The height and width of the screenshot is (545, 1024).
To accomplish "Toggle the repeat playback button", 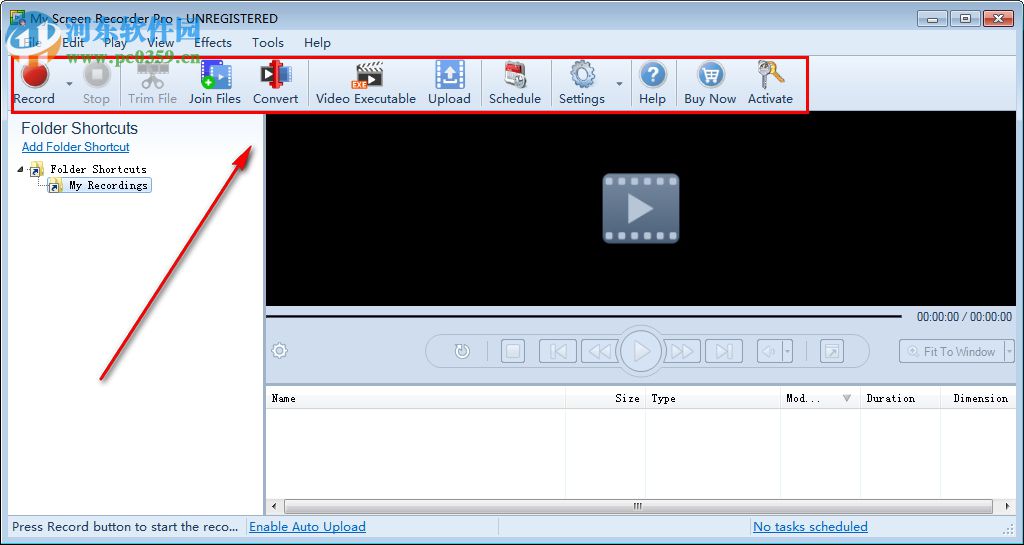I will (462, 351).
